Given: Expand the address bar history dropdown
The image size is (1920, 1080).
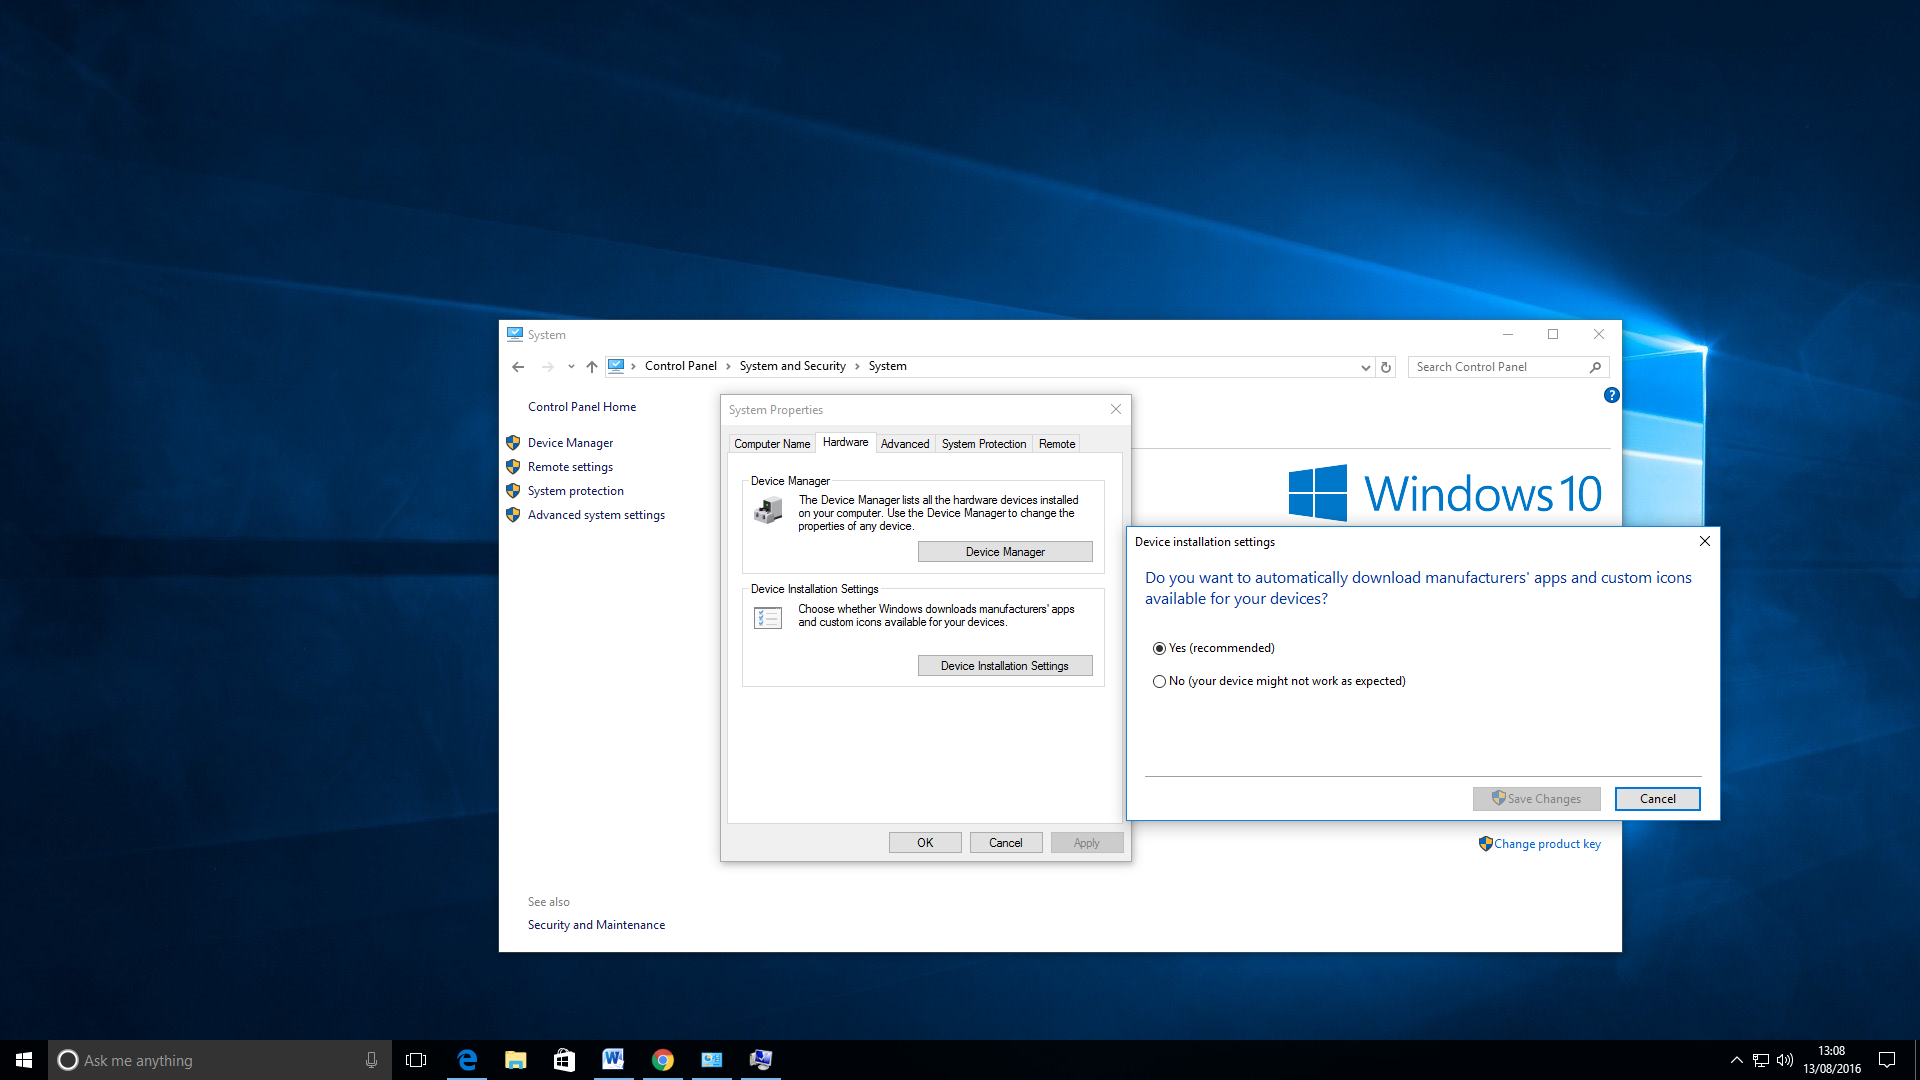Looking at the screenshot, I should 1365,367.
